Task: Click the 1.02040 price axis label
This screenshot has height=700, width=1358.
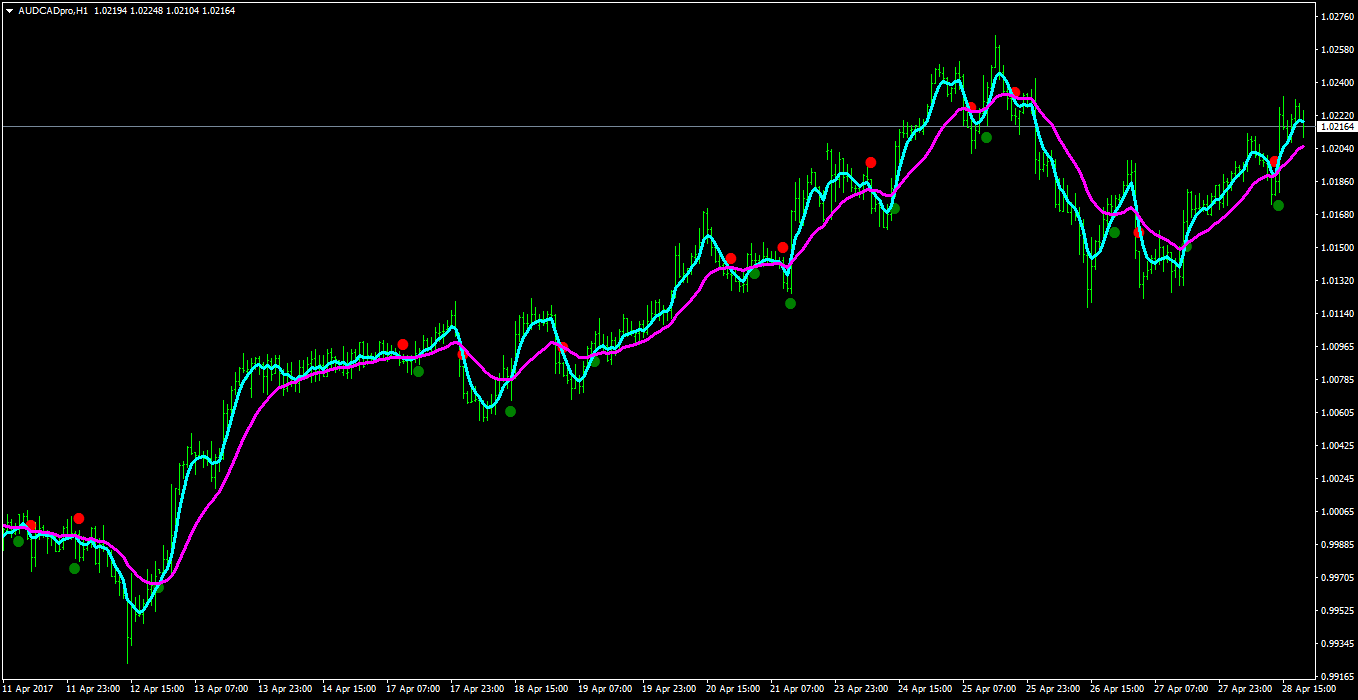Action: pos(1337,149)
